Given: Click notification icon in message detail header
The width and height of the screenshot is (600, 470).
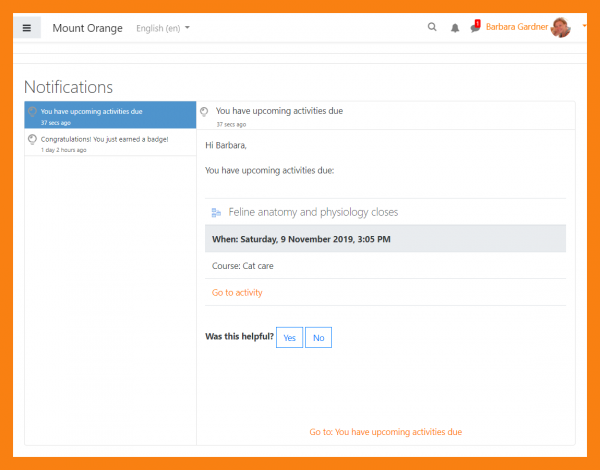Looking at the screenshot, I should point(205,112).
